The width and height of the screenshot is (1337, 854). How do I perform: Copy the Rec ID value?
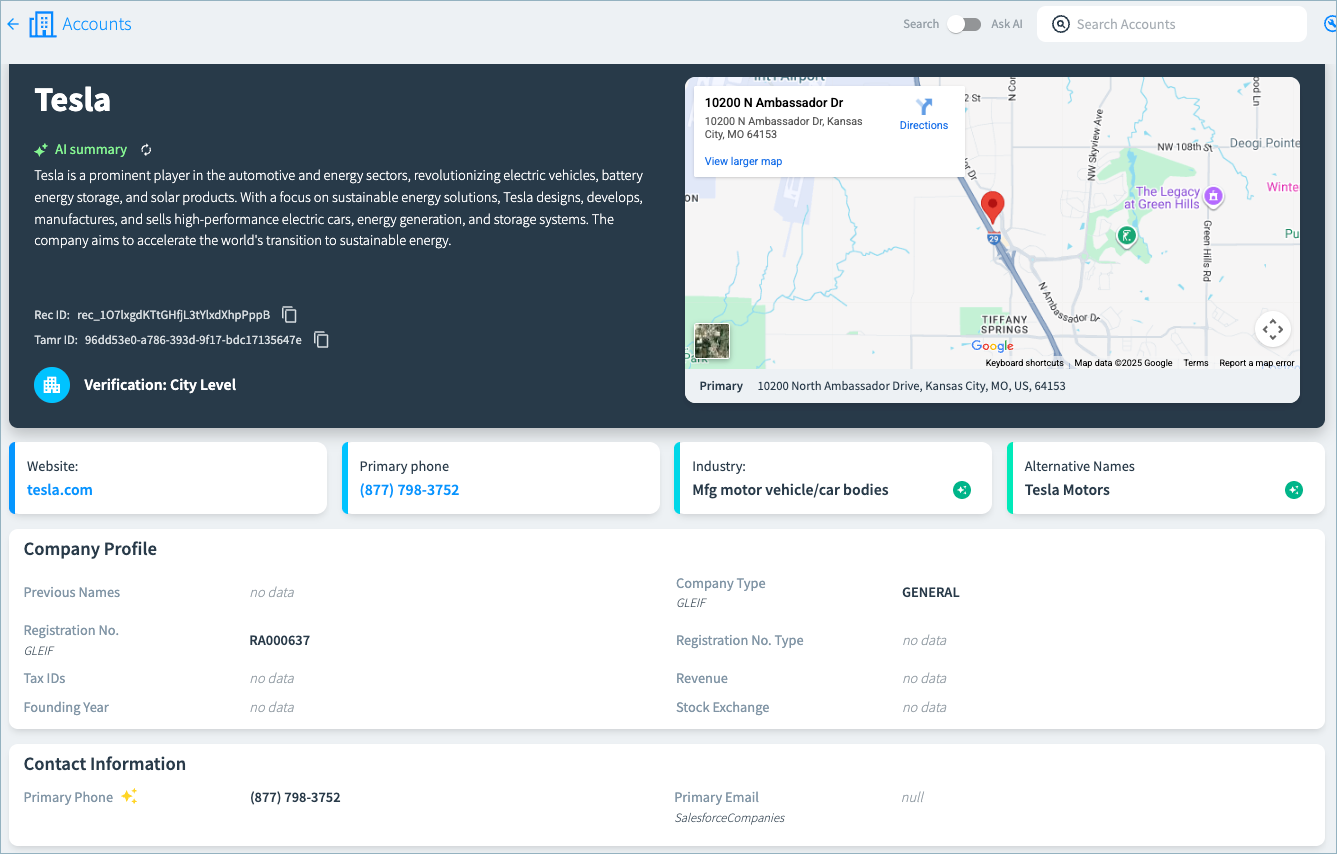click(290, 314)
